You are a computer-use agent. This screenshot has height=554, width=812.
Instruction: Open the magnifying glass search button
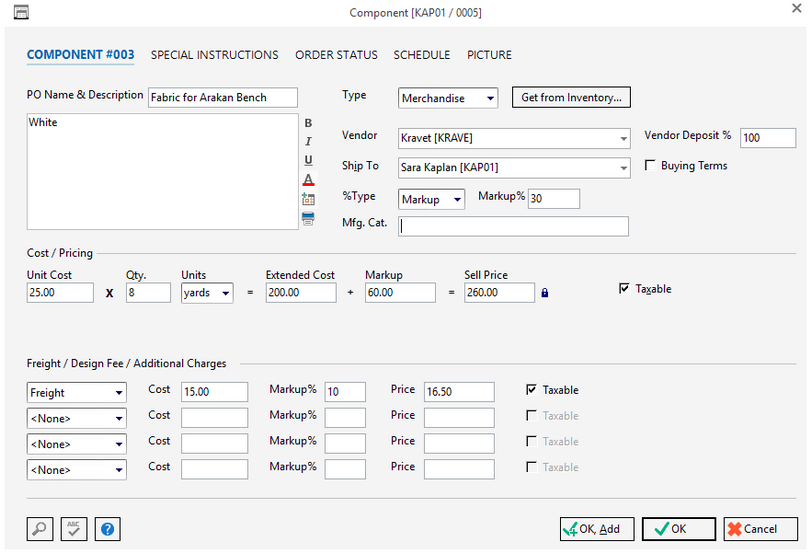(x=40, y=529)
